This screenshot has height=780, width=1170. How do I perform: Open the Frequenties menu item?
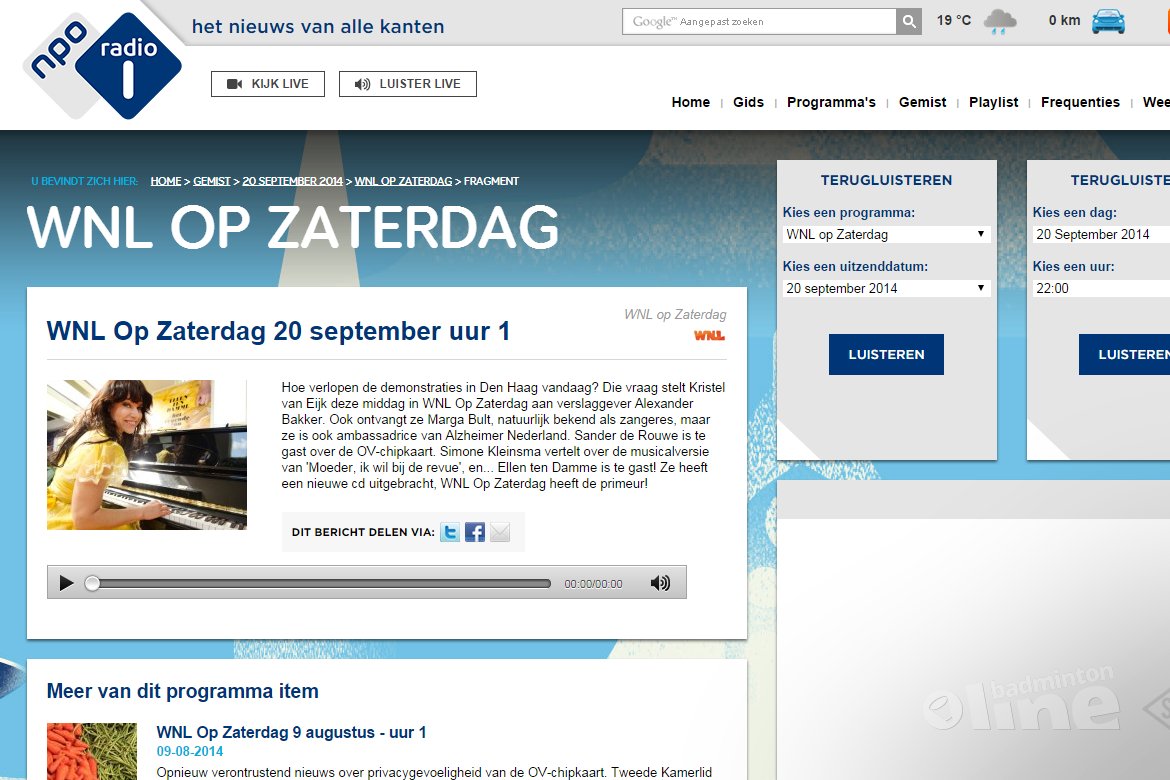click(1080, 102)
